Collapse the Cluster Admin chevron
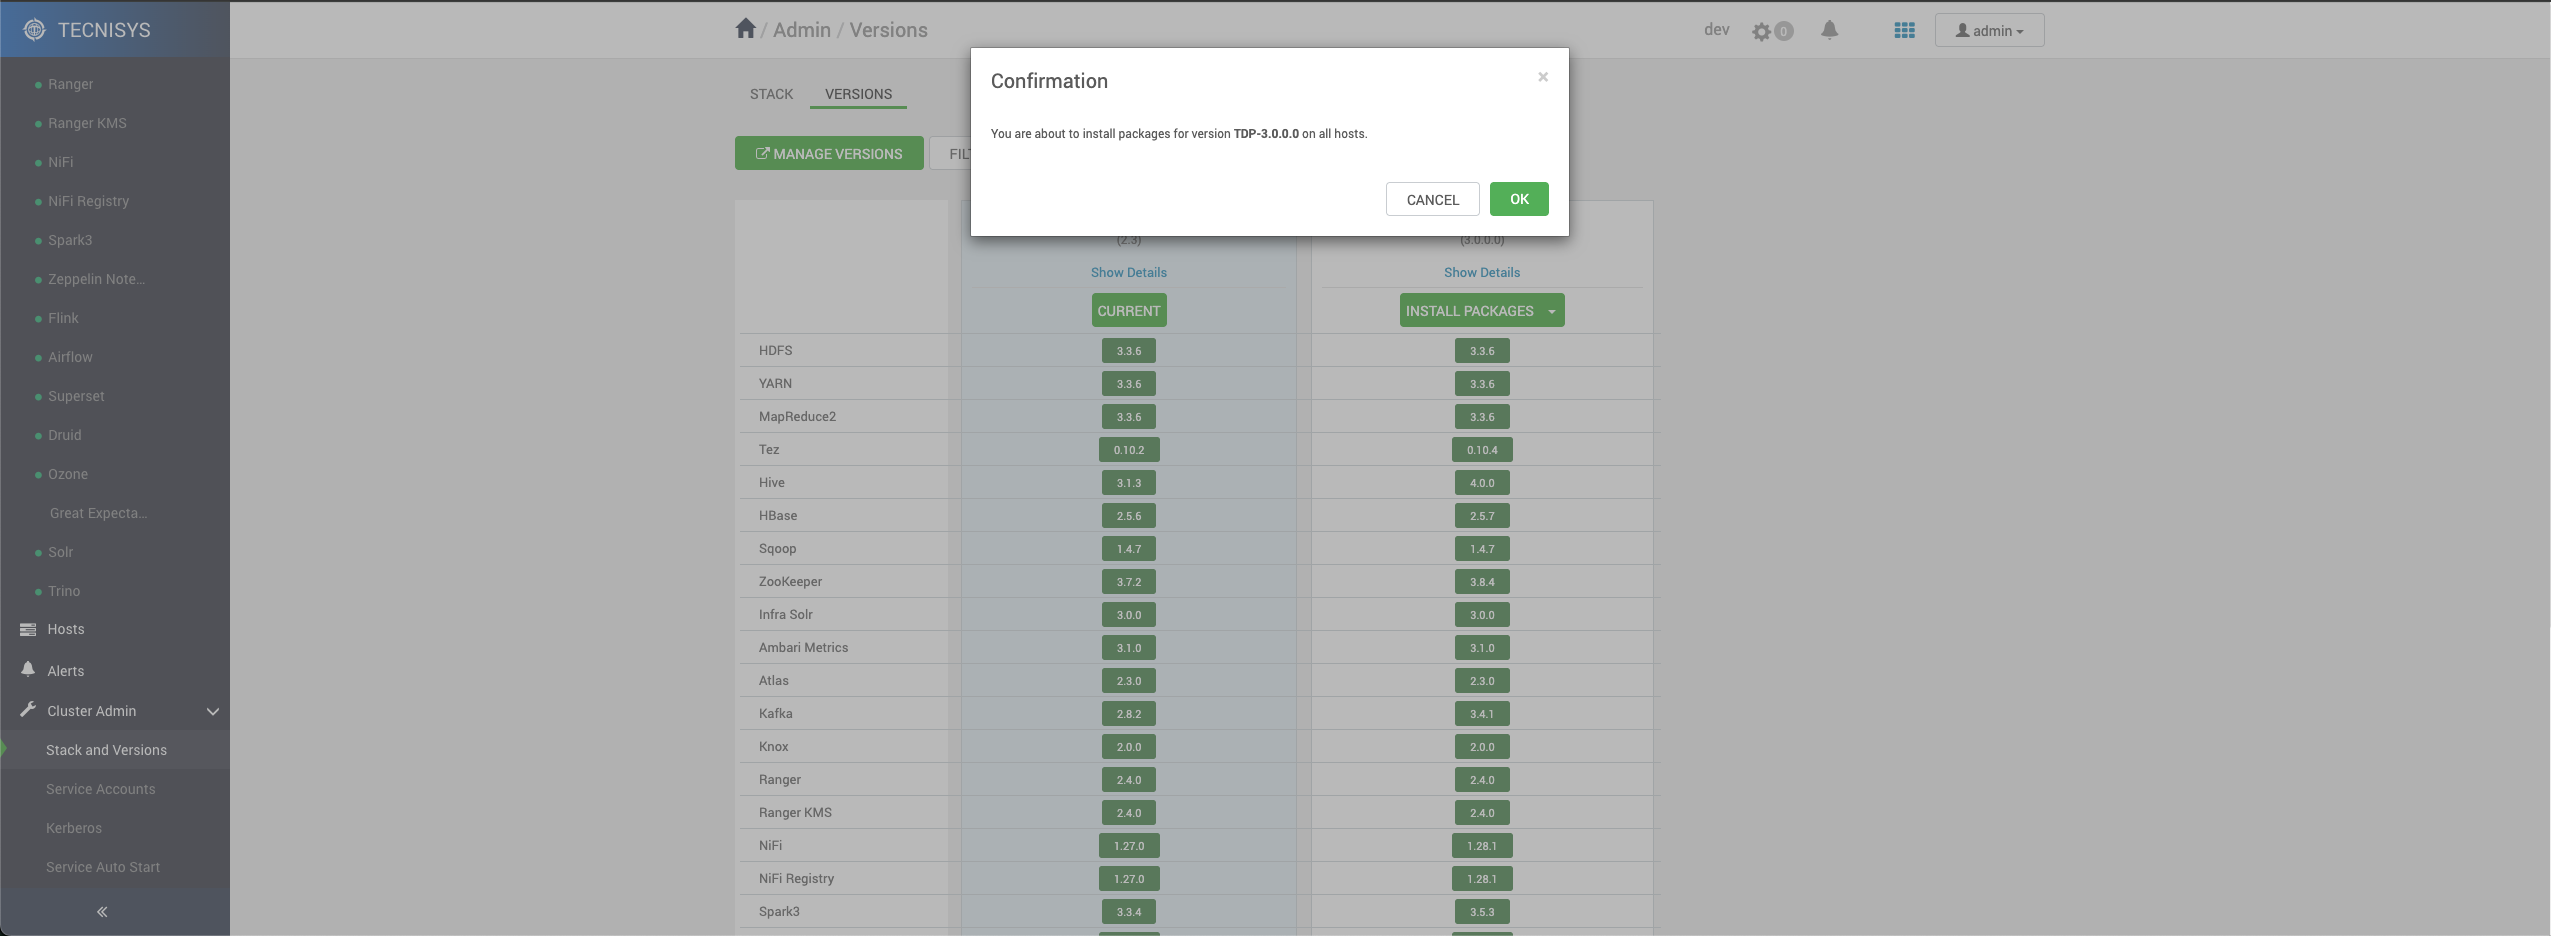Viewport: 2551px width, 936px height. [x=212, y=711]
